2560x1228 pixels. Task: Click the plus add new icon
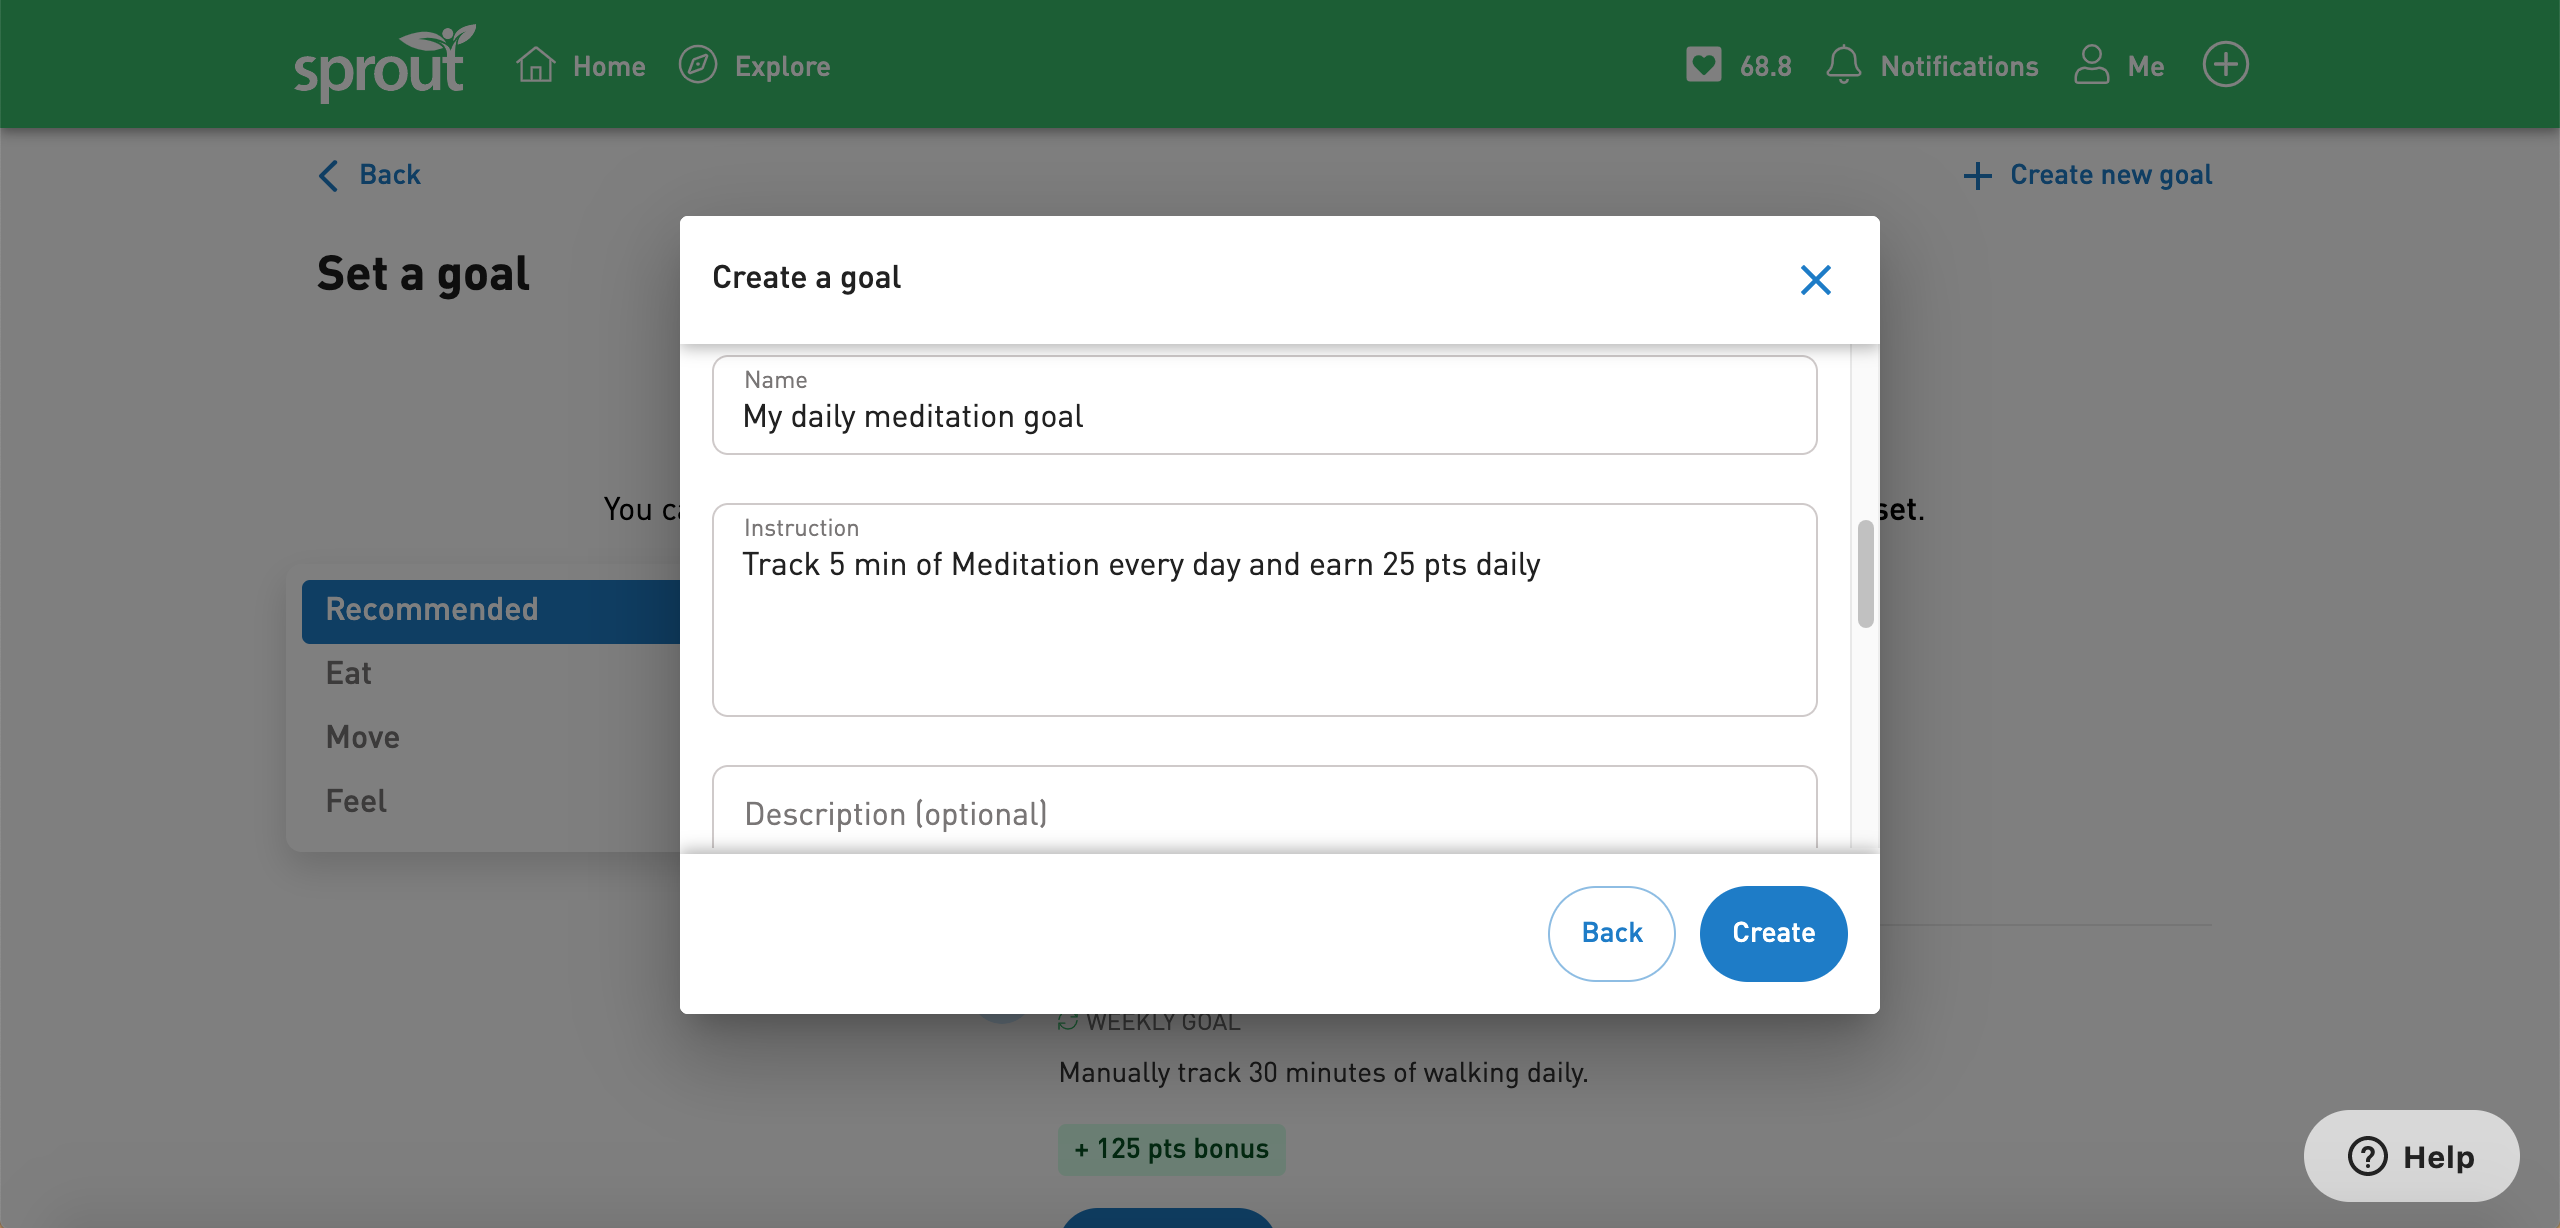tap(2225, 64)
